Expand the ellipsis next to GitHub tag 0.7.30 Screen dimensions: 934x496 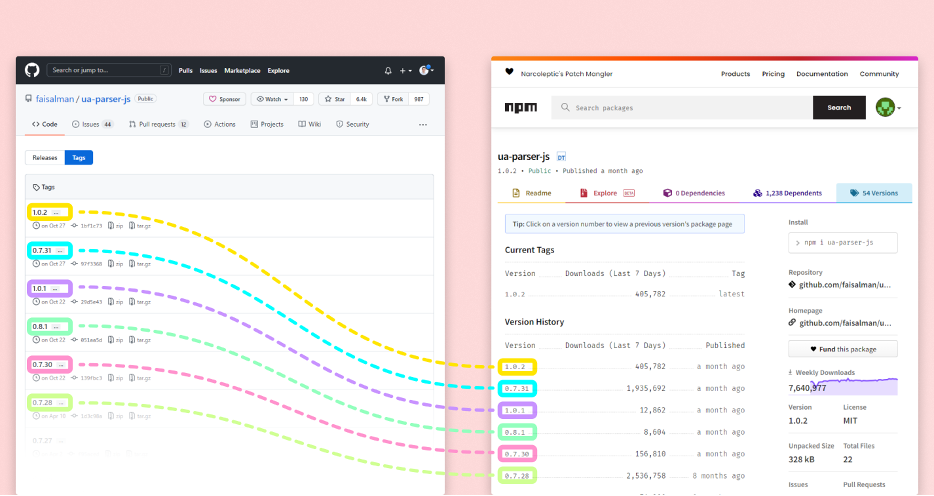[61, 365]
